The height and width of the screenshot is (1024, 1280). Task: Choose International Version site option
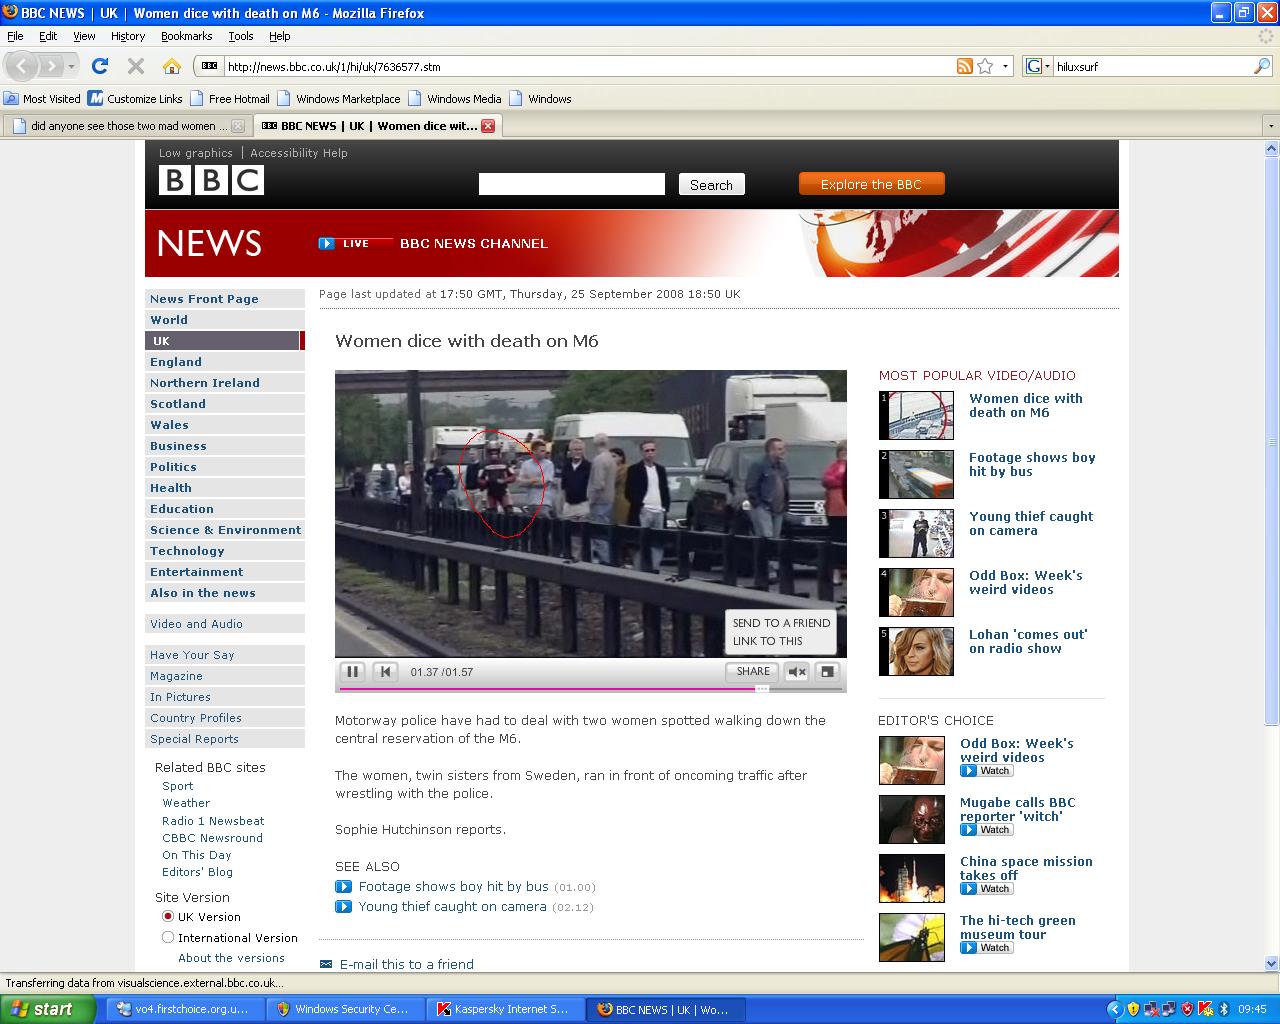tap(168, 937)
